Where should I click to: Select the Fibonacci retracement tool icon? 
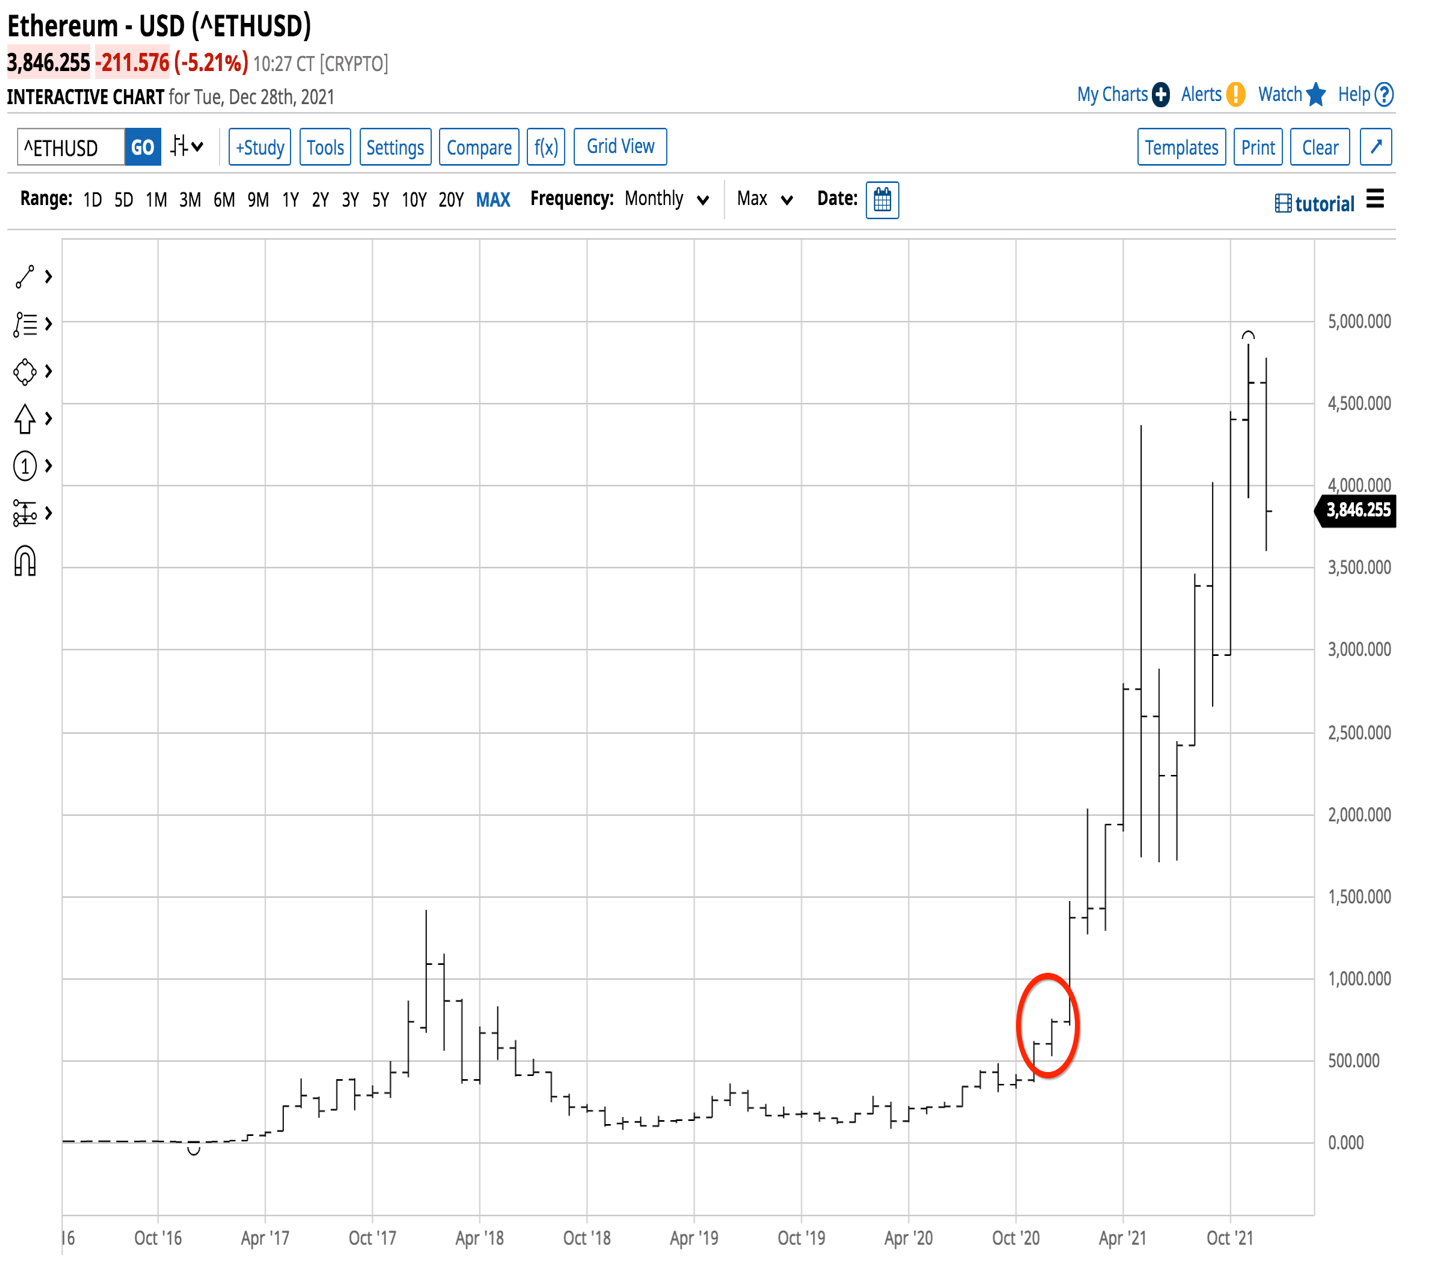[x=25, y=324]
